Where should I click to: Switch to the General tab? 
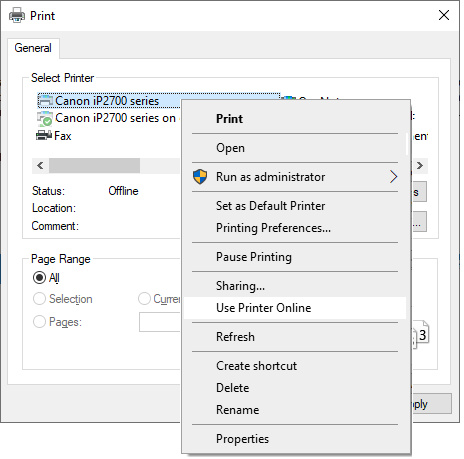tap(33, 48)
